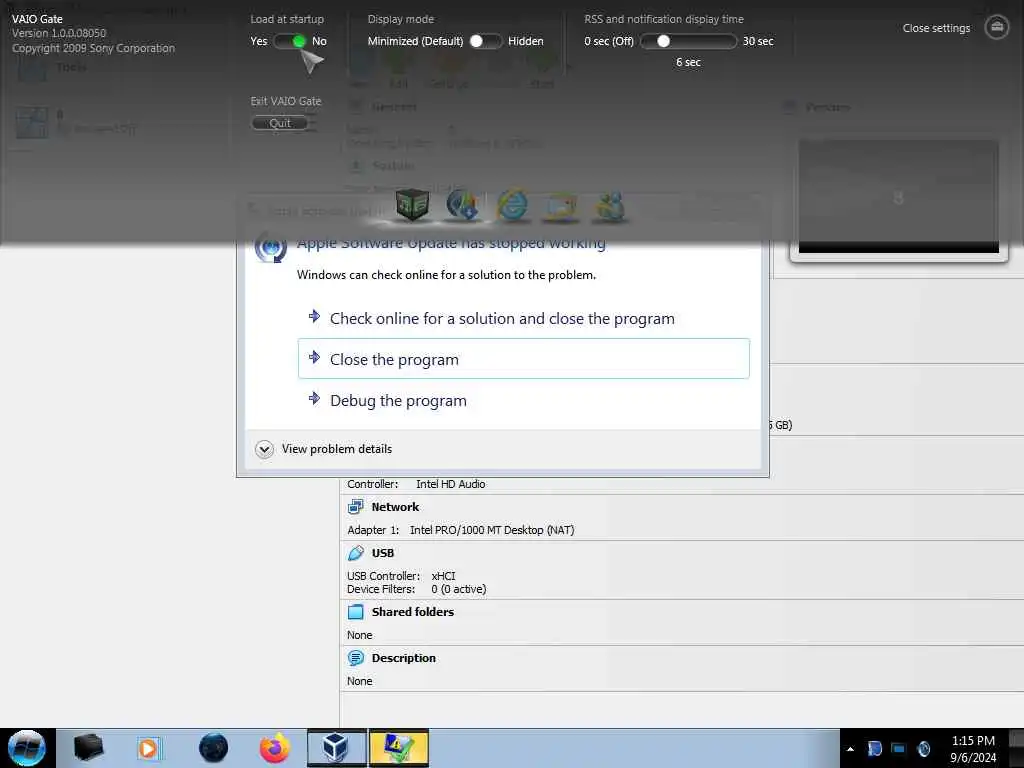Viewport: 1024px width, 768px height.
Task: Click the Network section icon in VirtualBox
Action: click(x=356, y=507)
